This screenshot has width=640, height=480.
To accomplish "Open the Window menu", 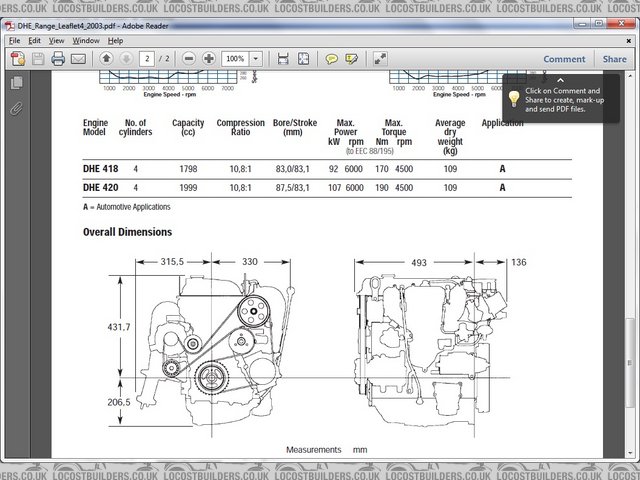I will pos(86,41).
